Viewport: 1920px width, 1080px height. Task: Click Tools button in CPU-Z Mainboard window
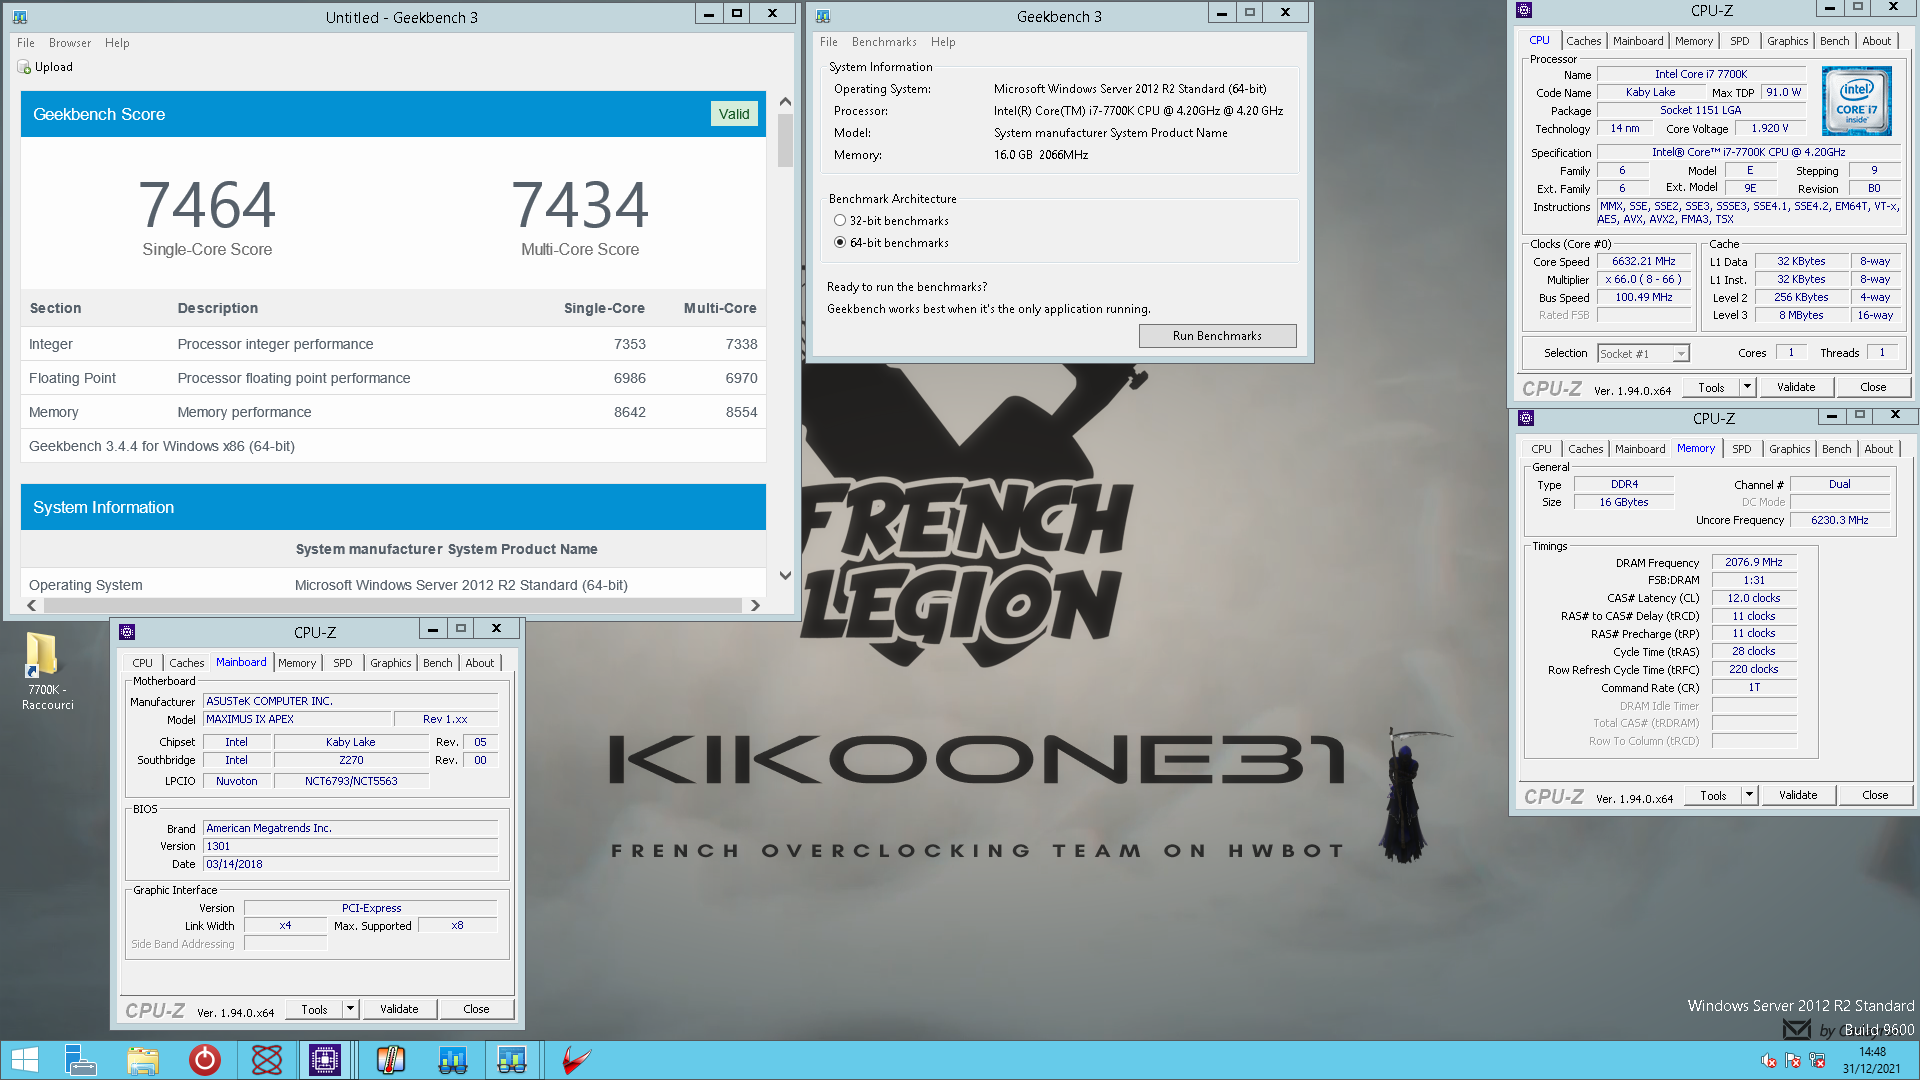314,1009
